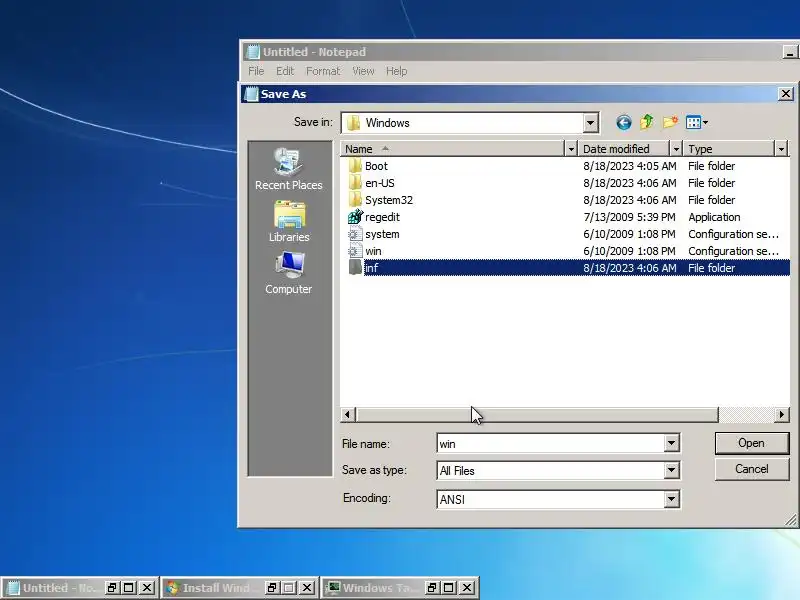Viewport: 800px width, 600px height.
Task: Open Libraries in sidebar
Action: pos(289,221)
